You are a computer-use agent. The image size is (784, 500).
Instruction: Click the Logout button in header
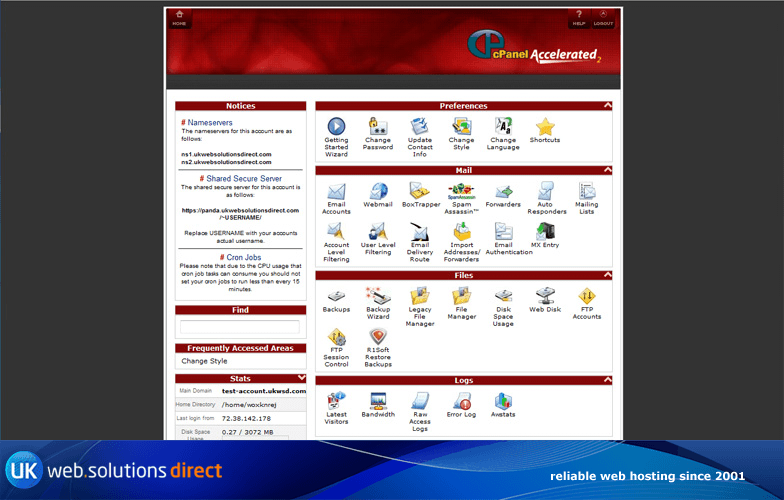pyautogui.click(x=603, y=18)
